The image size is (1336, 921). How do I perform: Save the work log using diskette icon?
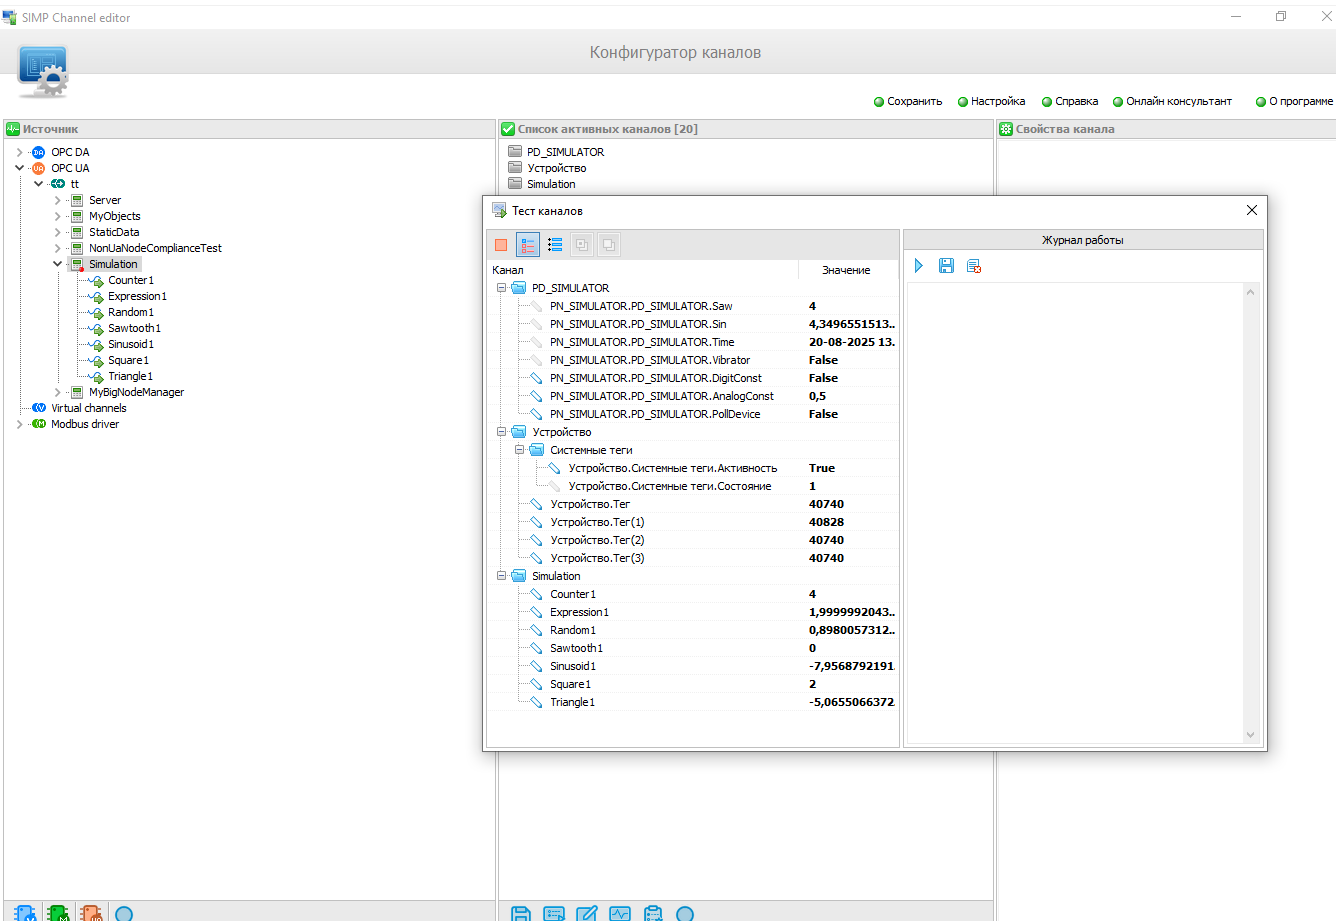[x=946, y=266]
